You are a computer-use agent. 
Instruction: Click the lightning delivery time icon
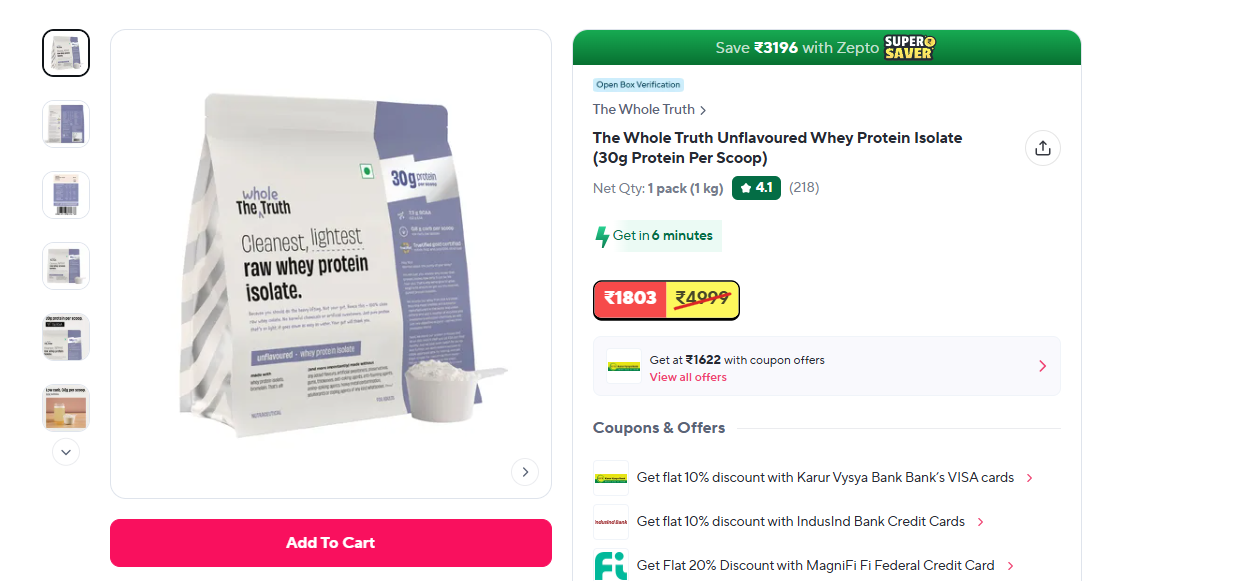(602, 236)
